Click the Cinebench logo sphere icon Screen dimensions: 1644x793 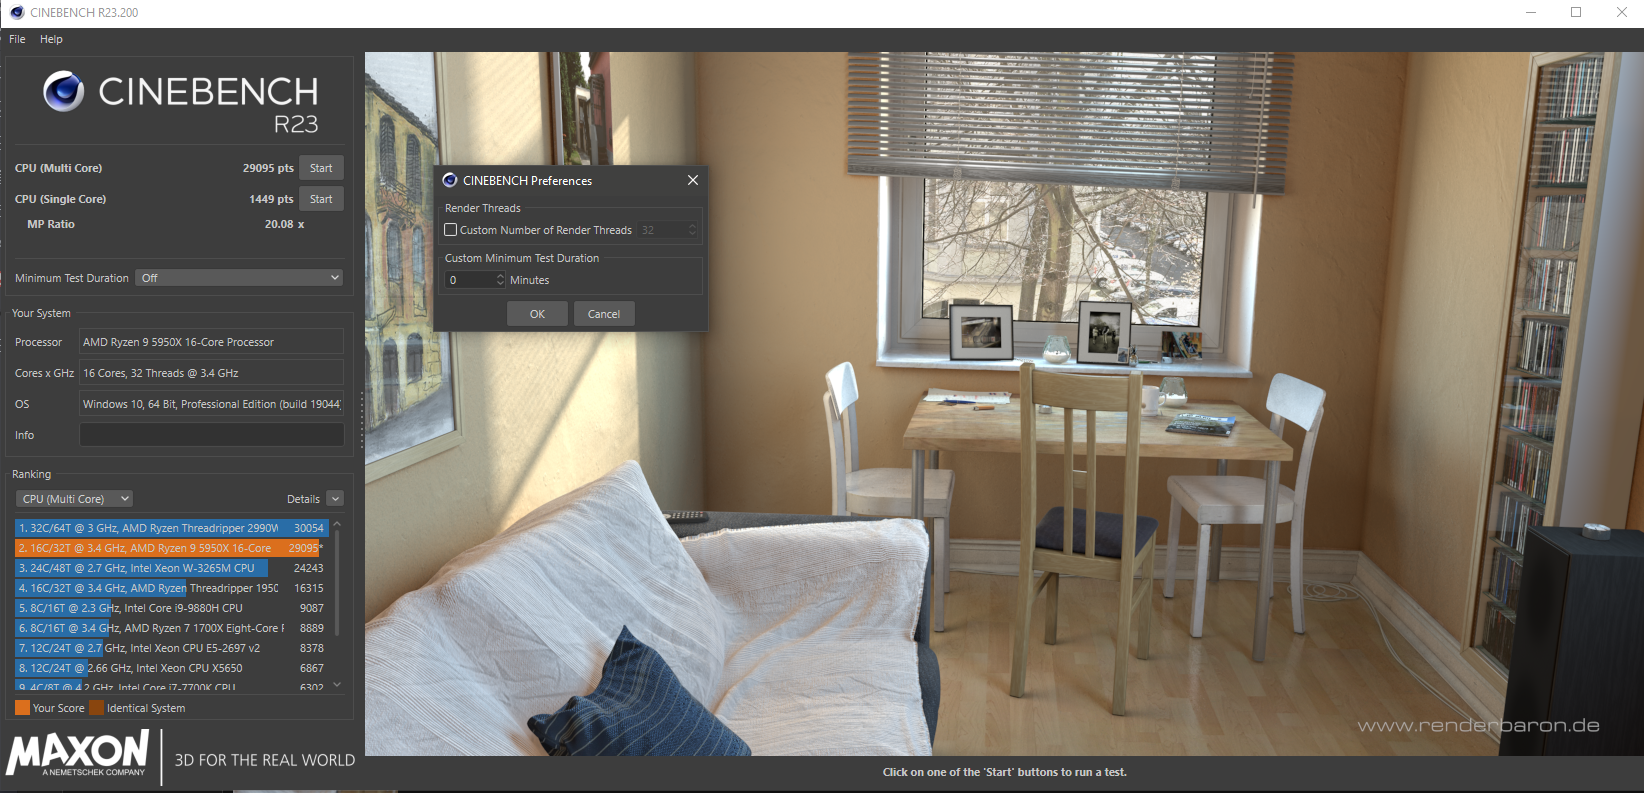pos(63,91)
